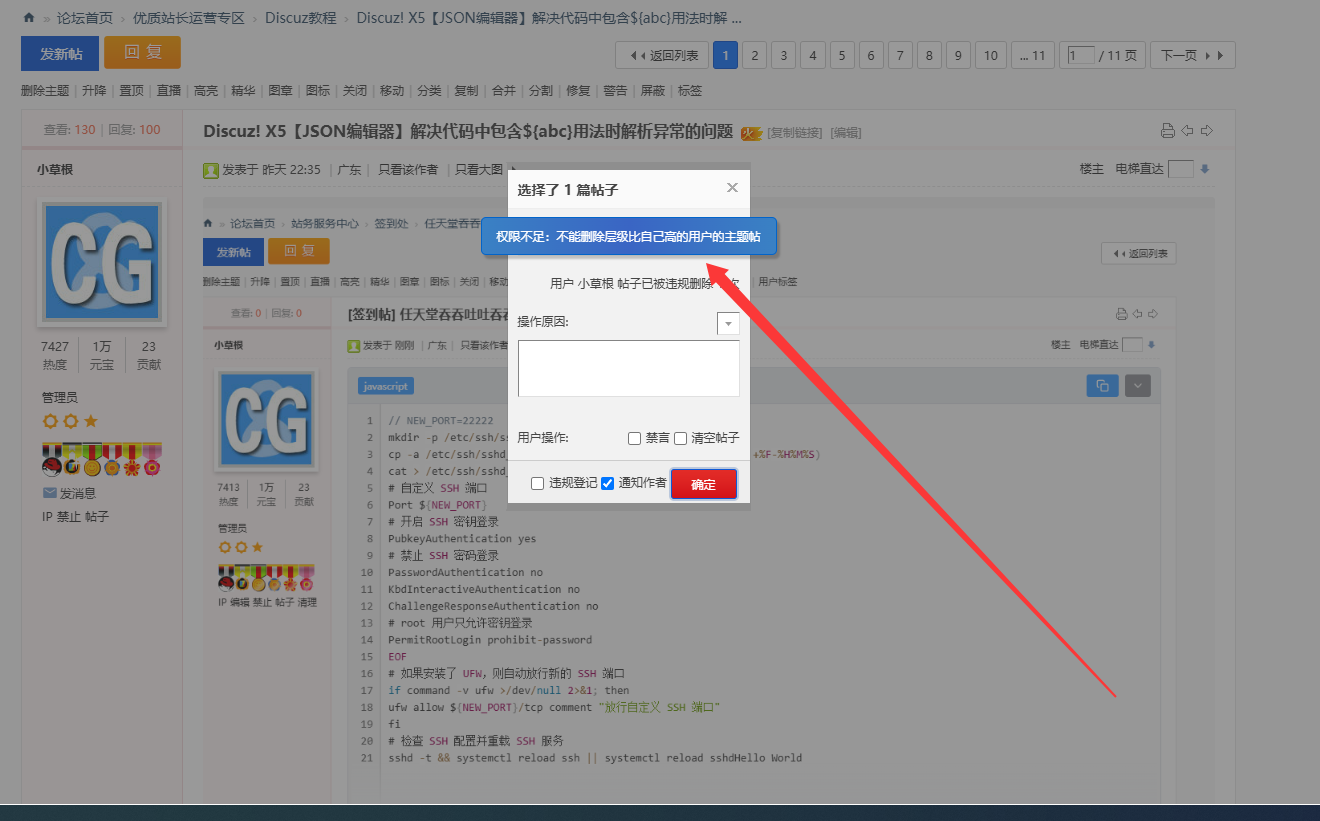Screen dimensions: 1320x821
Task: Click the 7427 热度 stat
Action: 55,356
